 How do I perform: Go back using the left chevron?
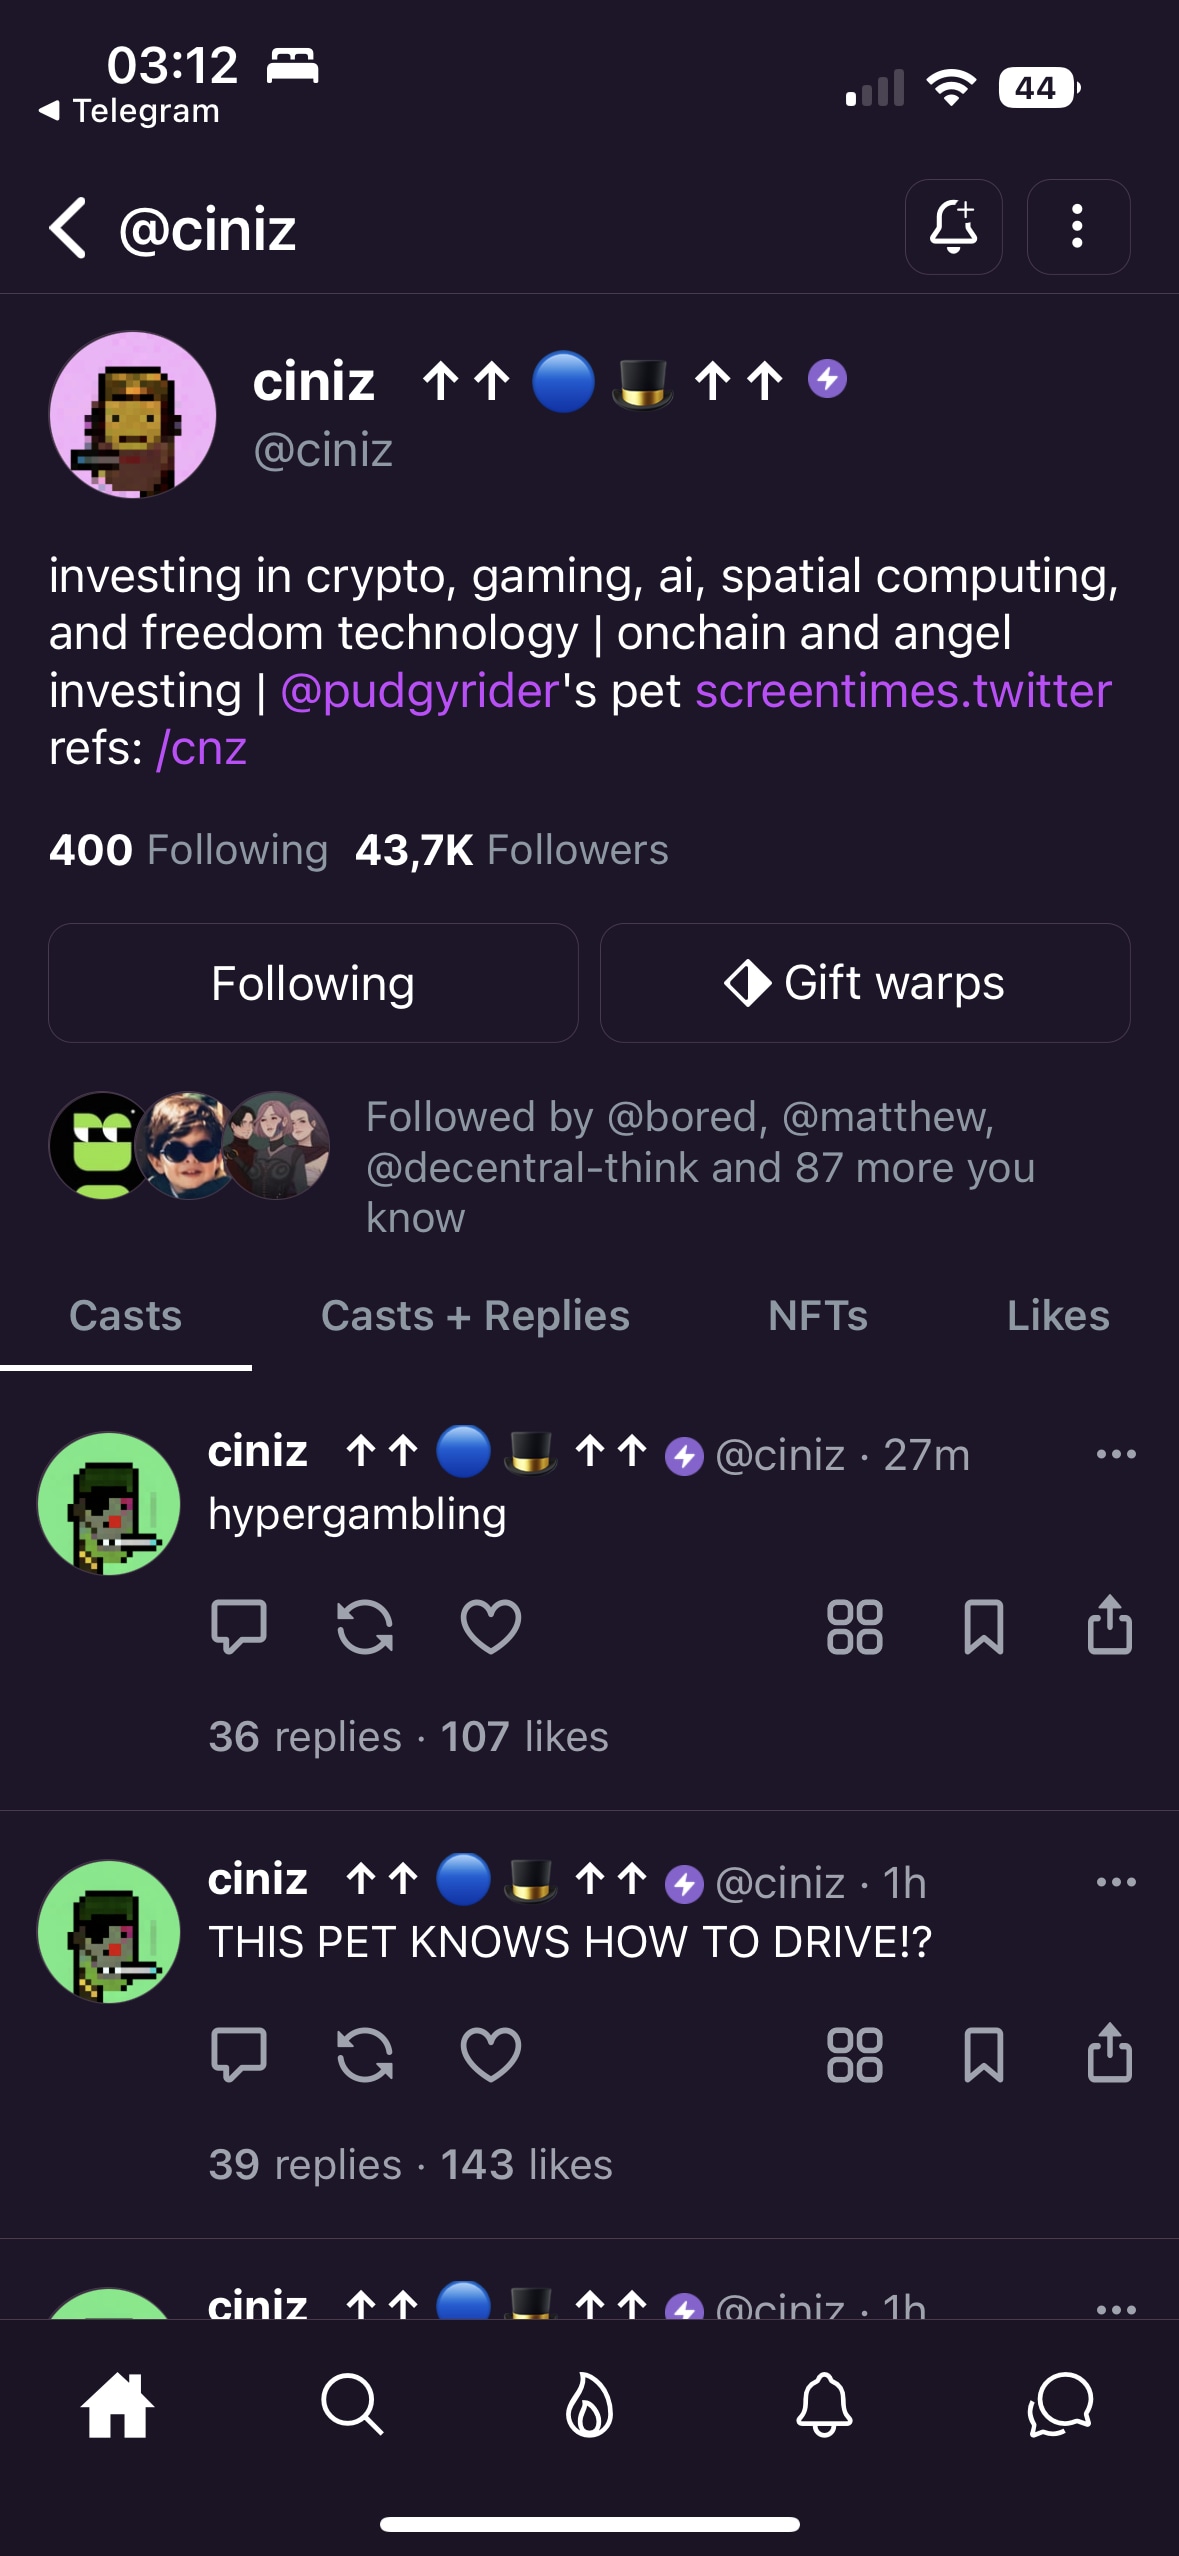click(68, 228)
